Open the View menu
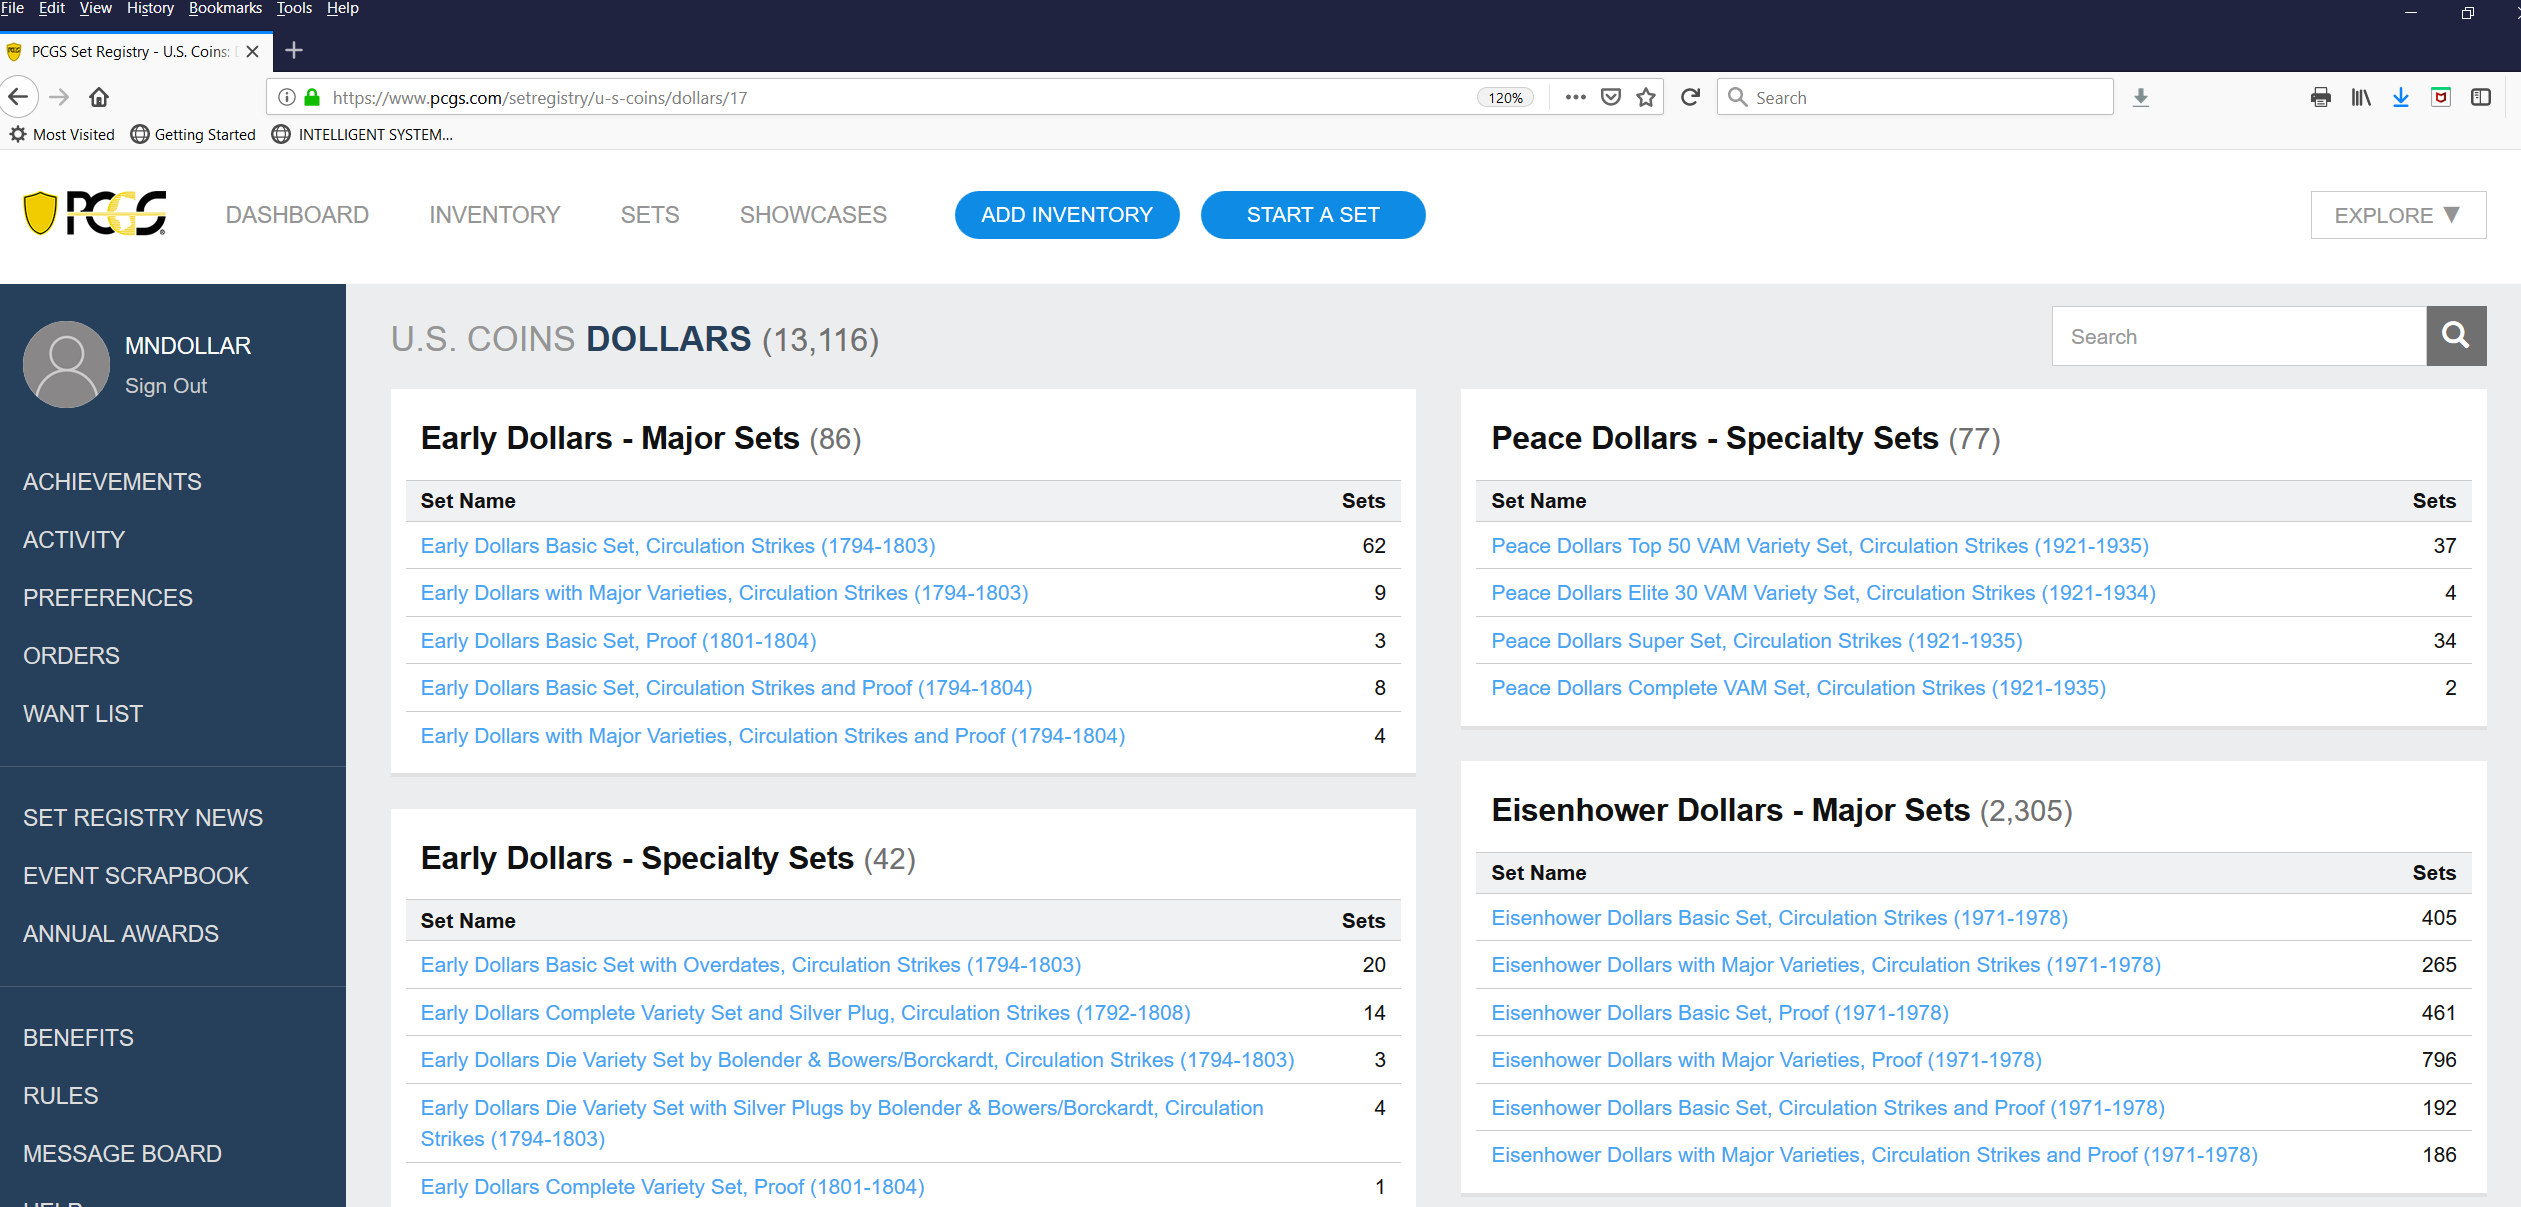 point(96,8)
